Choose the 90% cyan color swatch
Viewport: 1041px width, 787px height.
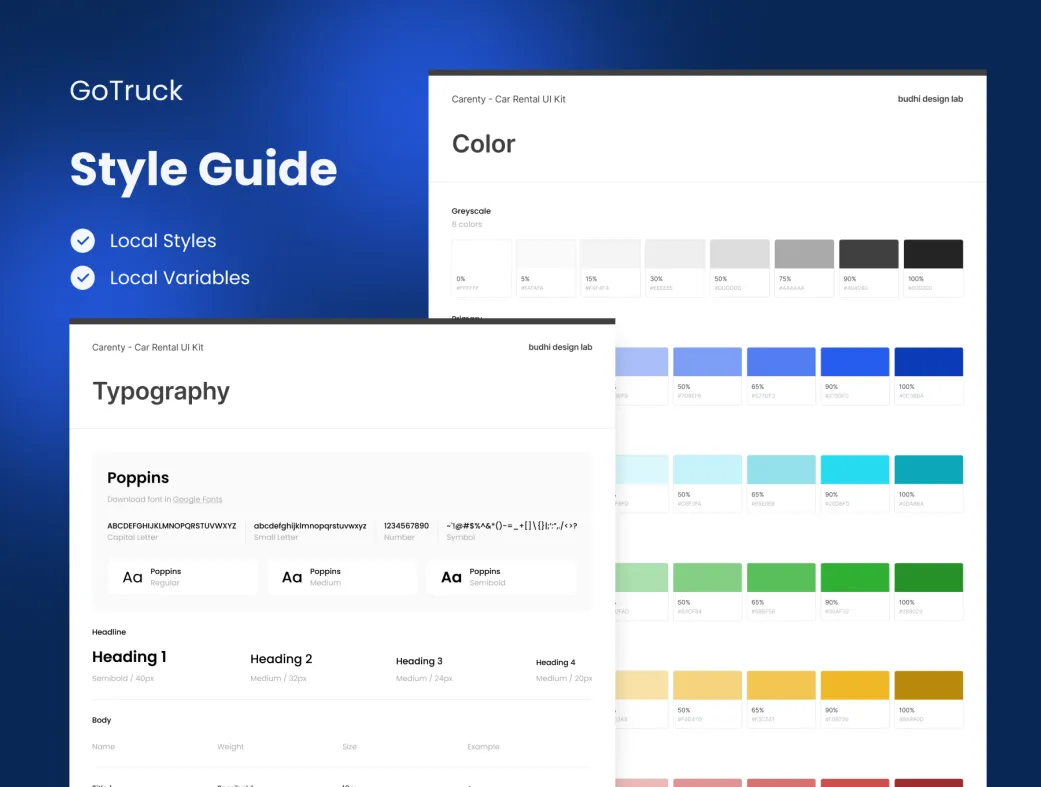point(854,470)
